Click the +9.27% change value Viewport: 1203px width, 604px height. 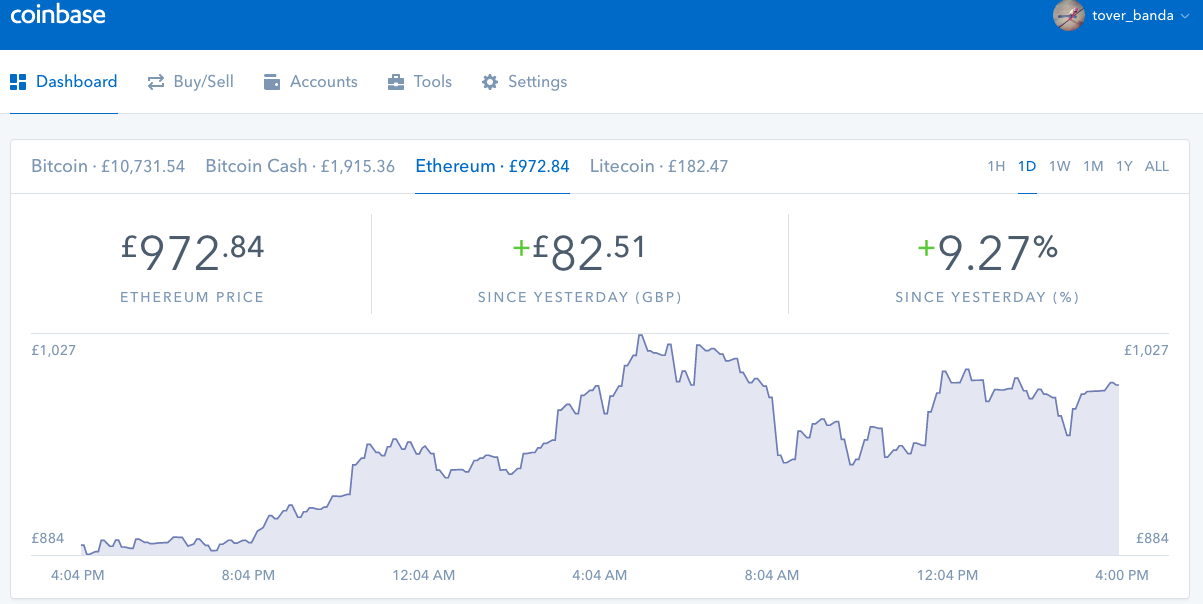pos(988,253)
